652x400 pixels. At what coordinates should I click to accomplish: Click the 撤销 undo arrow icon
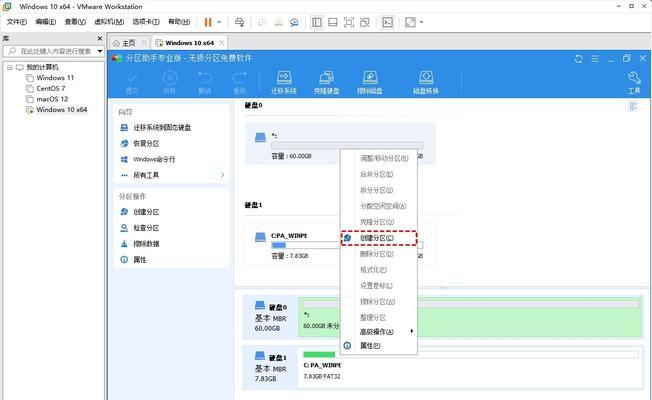[x=205, y=77]
